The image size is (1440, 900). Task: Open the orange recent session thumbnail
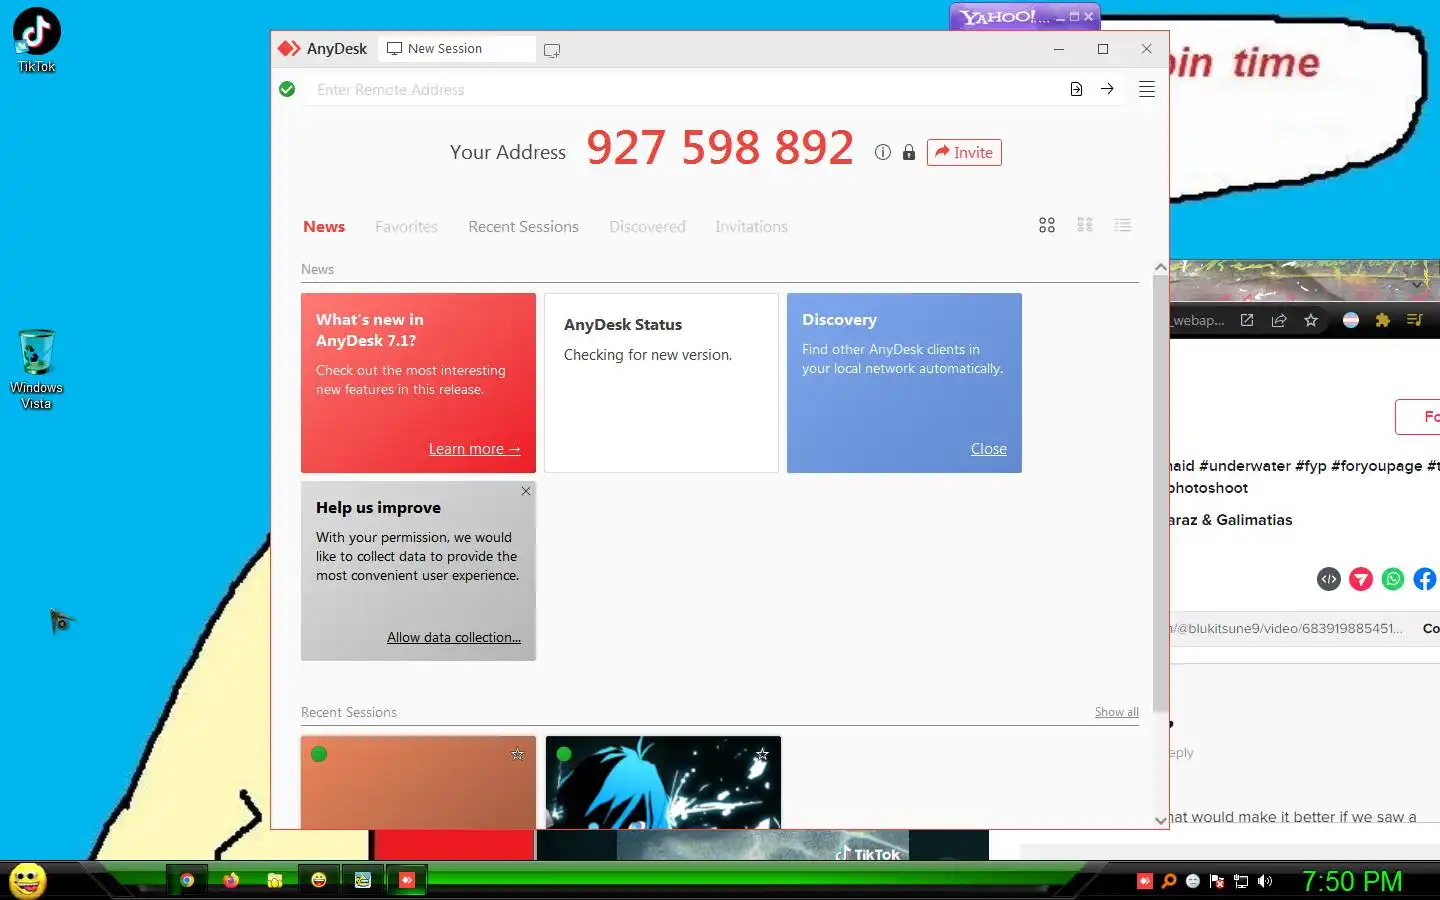[x=418, y=782]
